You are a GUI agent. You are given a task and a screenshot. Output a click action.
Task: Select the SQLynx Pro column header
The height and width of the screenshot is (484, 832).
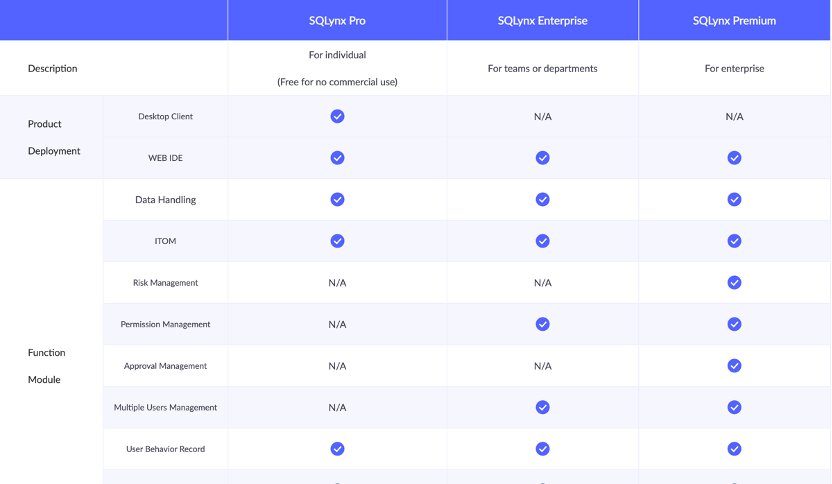tap(337, 20)
